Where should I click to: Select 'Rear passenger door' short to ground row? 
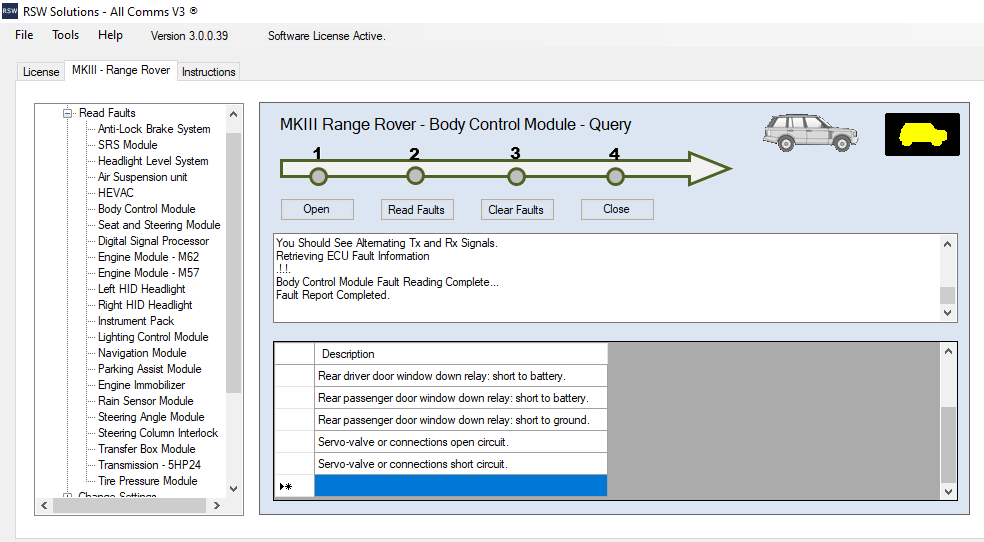(x=461, y=420)
